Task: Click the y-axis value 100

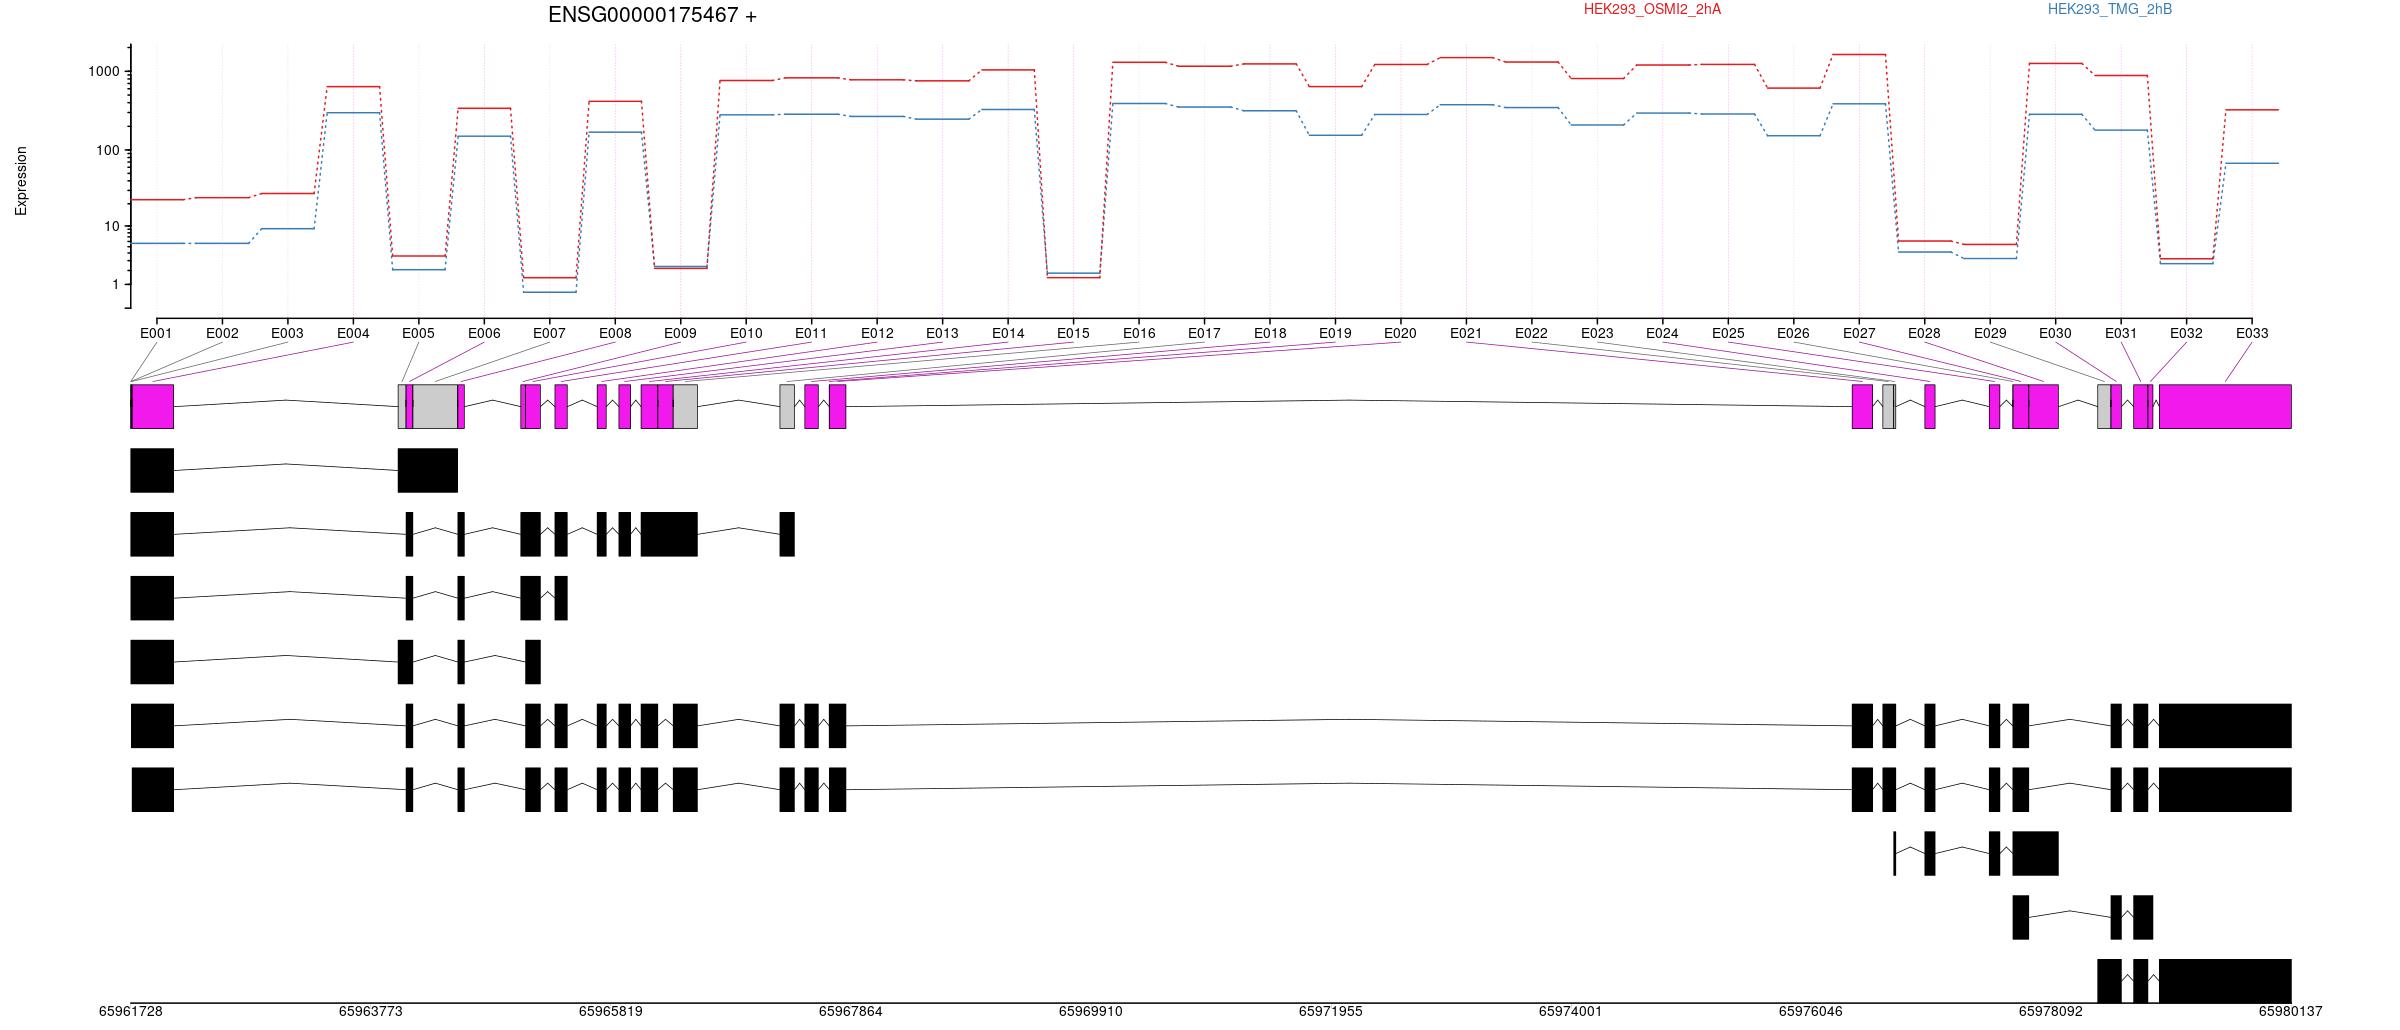Action: (x=107, y=151)
